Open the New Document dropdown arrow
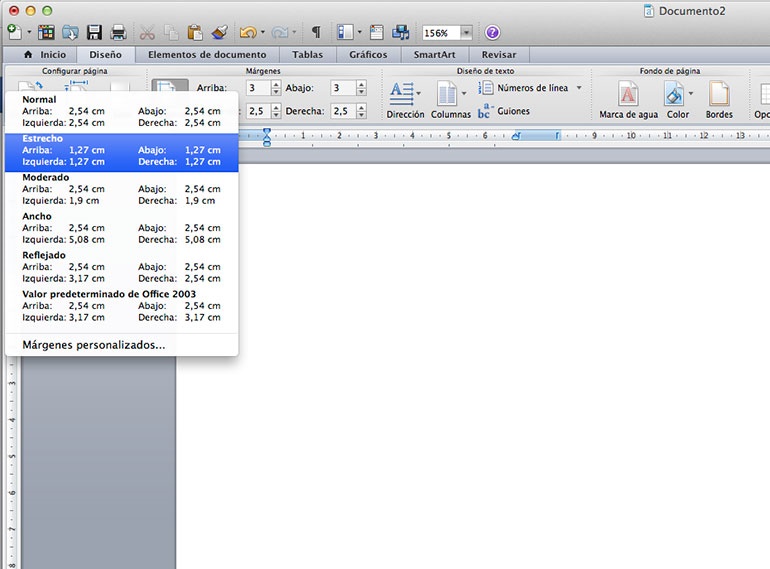770x569 pixels. pos(29,33)
